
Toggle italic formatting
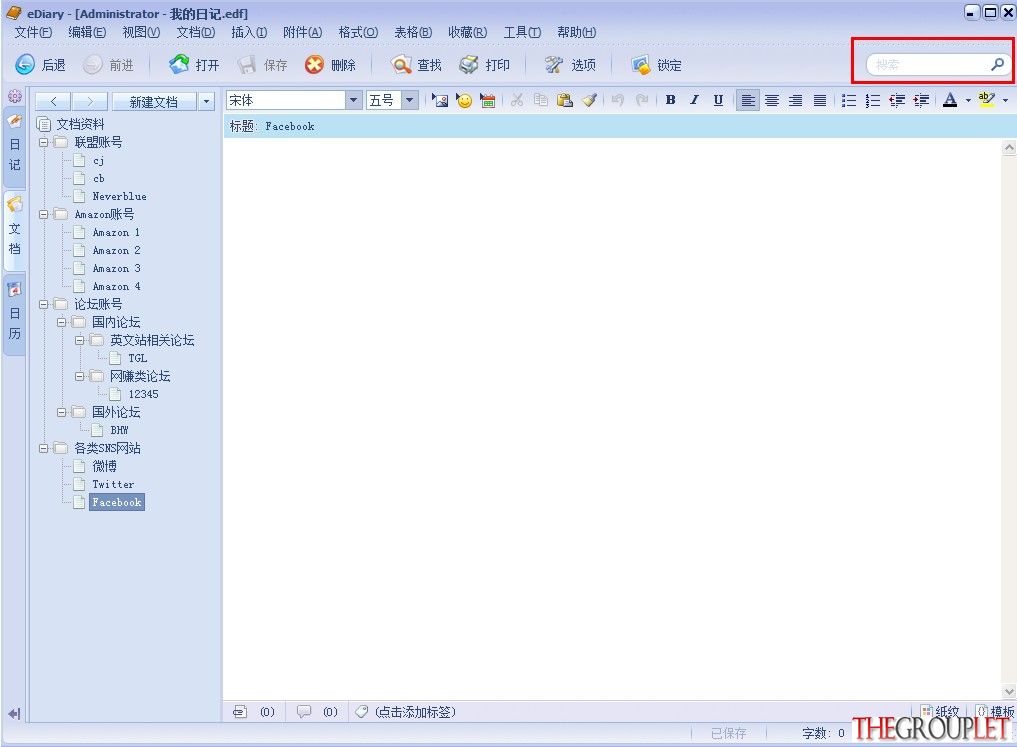pos(694,100)
